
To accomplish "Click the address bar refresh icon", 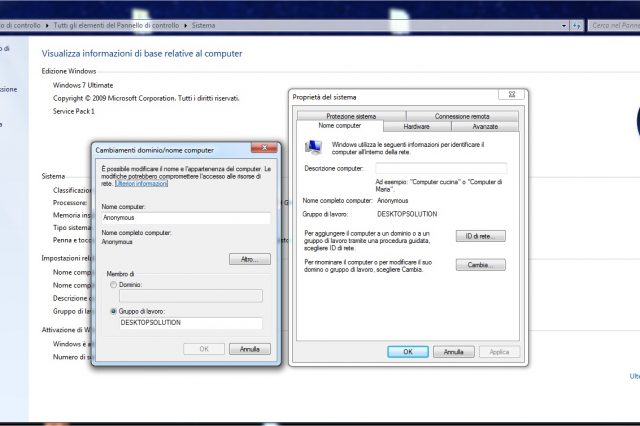I will point(576,25).
